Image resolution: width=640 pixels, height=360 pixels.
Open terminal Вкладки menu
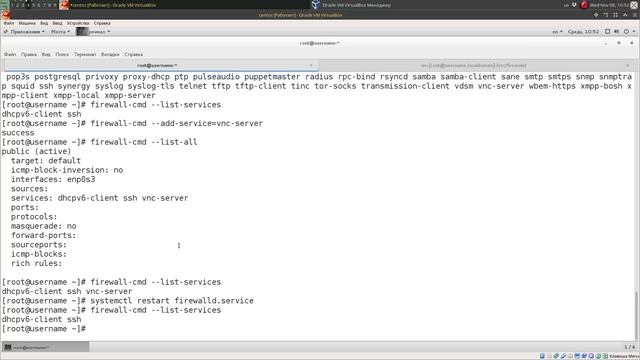pyautogui.click(x=110, y=54)
